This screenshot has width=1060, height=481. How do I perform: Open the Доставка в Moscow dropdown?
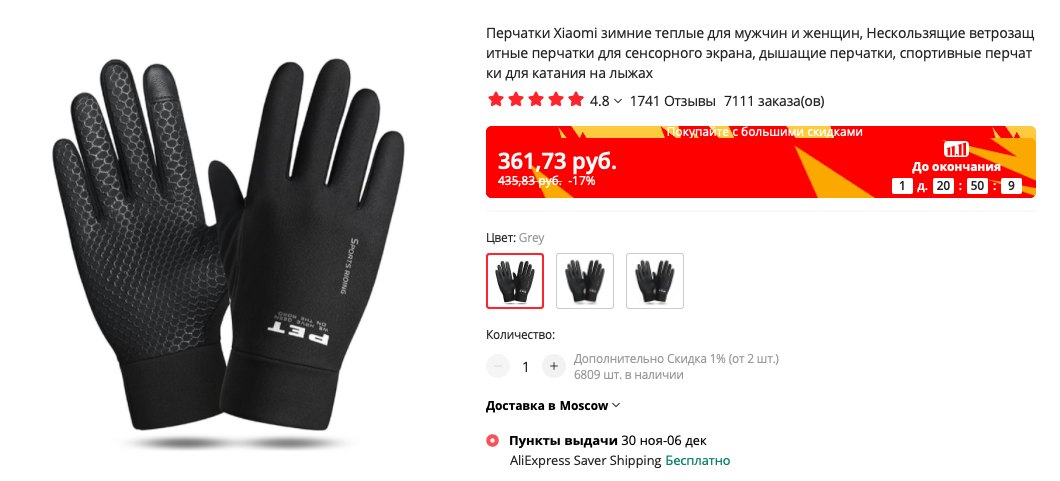coord(553,405)
